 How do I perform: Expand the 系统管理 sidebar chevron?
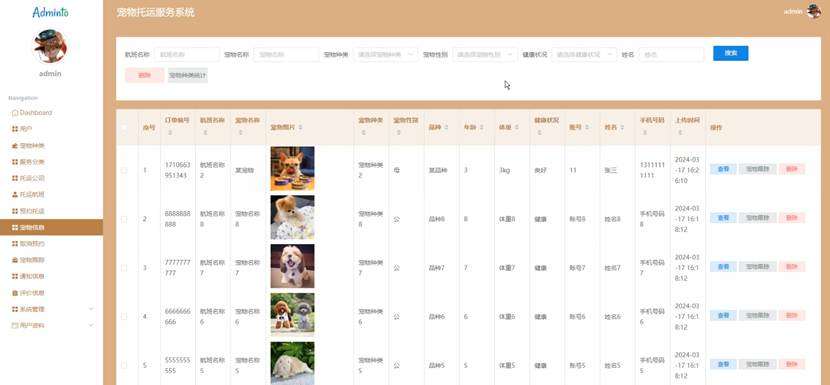coord(91,309)
